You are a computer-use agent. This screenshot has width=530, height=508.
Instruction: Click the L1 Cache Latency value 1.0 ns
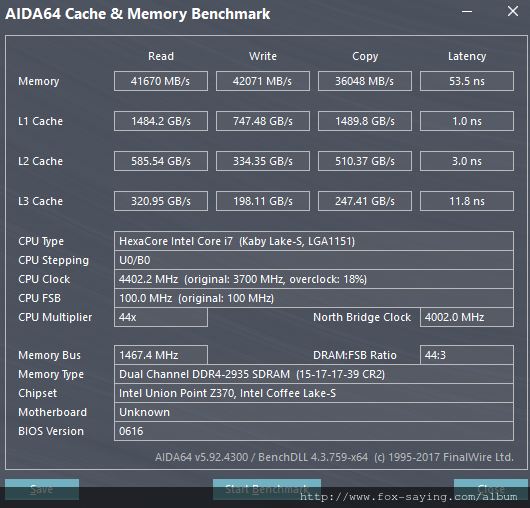pyautogui.click(x=467, y=121)
